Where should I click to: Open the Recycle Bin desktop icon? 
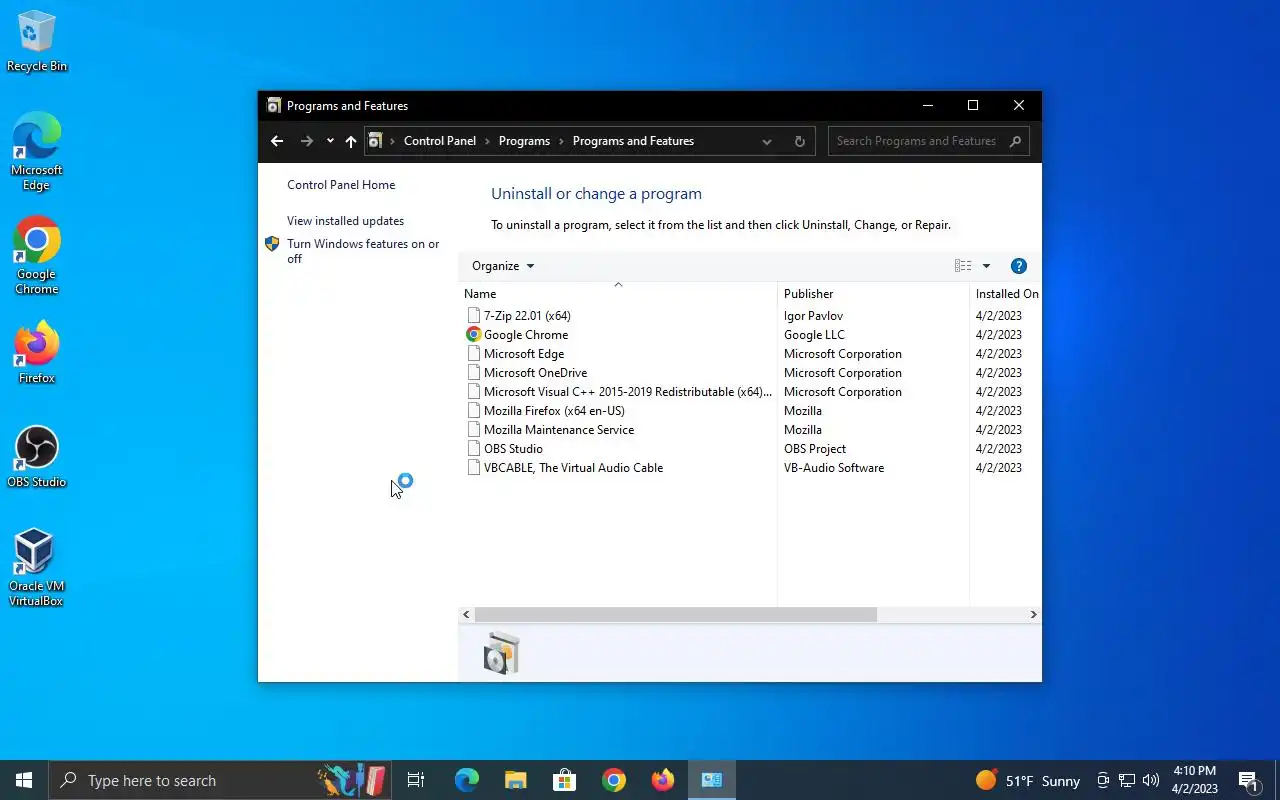click(x=37, y=41)
